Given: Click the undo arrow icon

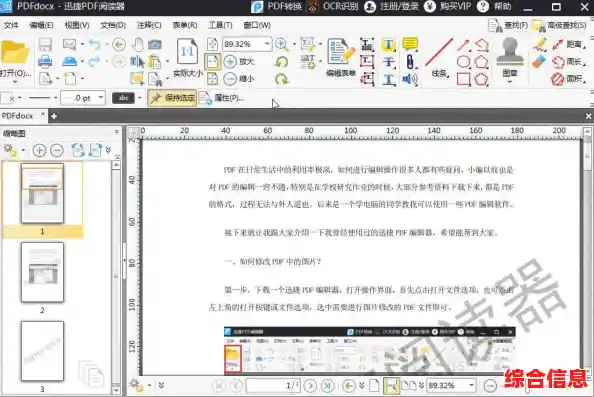Looking at the screenshot, I should click(x=95, y=44).
